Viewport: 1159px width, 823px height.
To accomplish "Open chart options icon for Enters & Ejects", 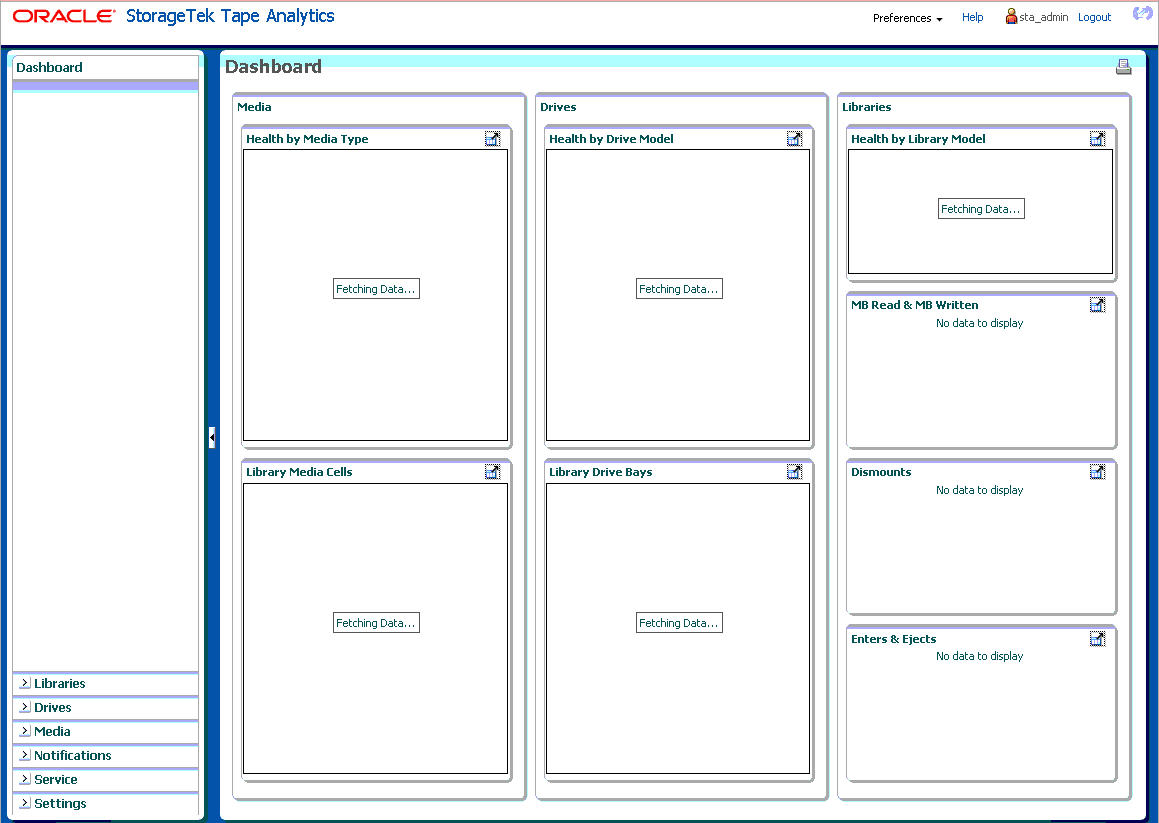I will coord(1098,639).
